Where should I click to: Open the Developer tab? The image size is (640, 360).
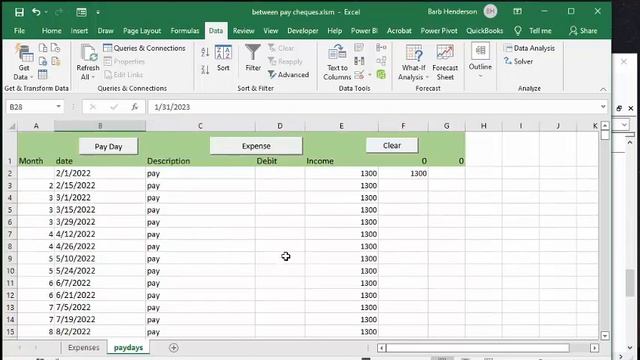(302, 31)
